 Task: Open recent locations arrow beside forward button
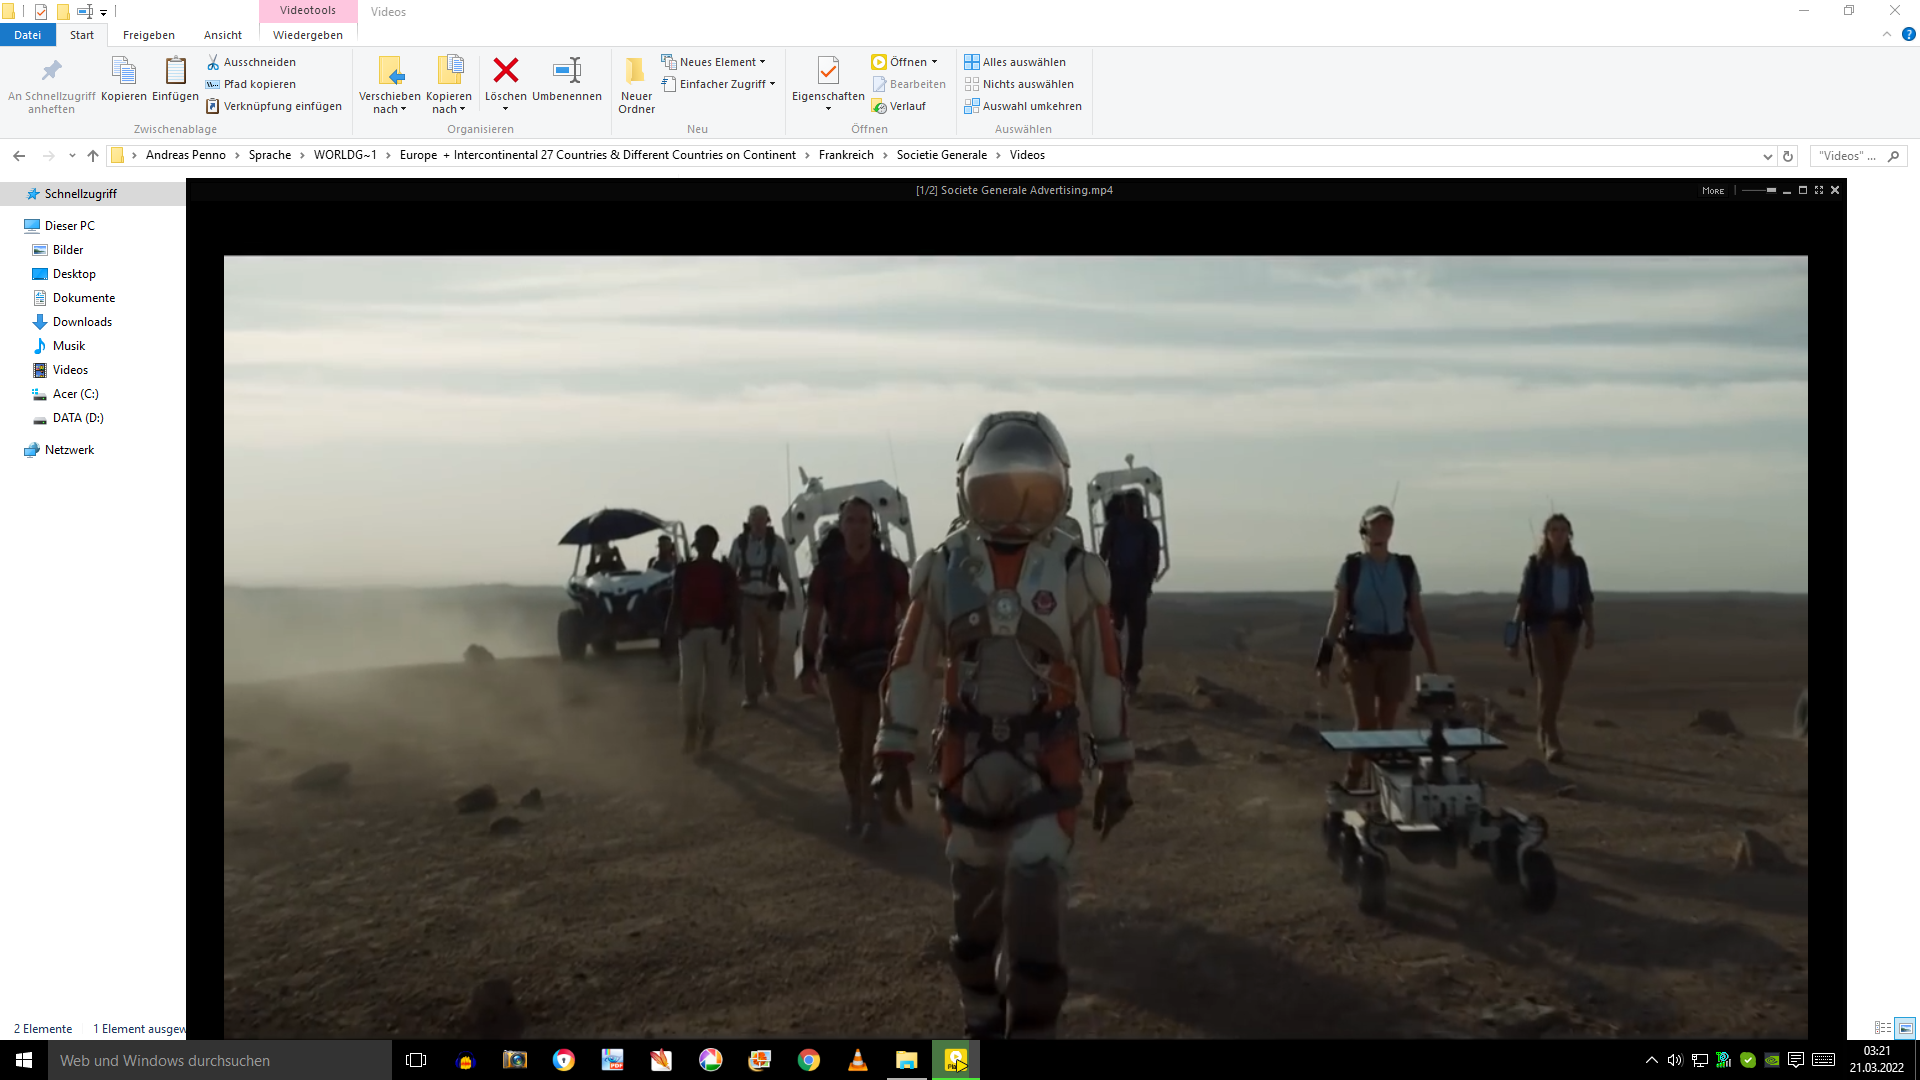72,156
